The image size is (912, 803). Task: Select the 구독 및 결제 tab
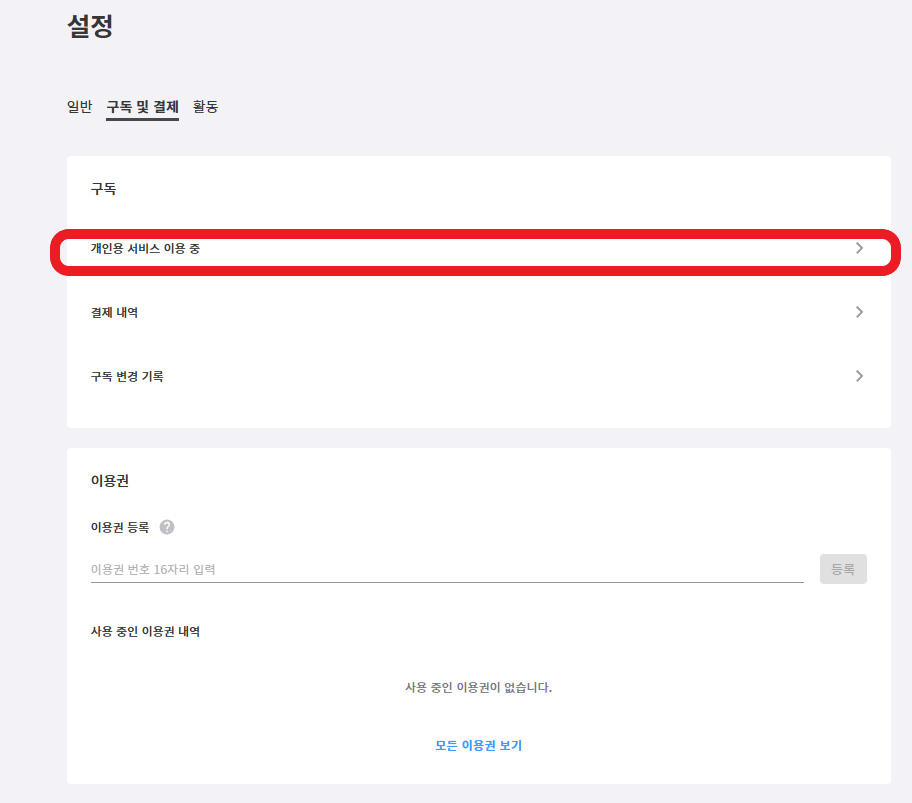(x=142, y=107)
